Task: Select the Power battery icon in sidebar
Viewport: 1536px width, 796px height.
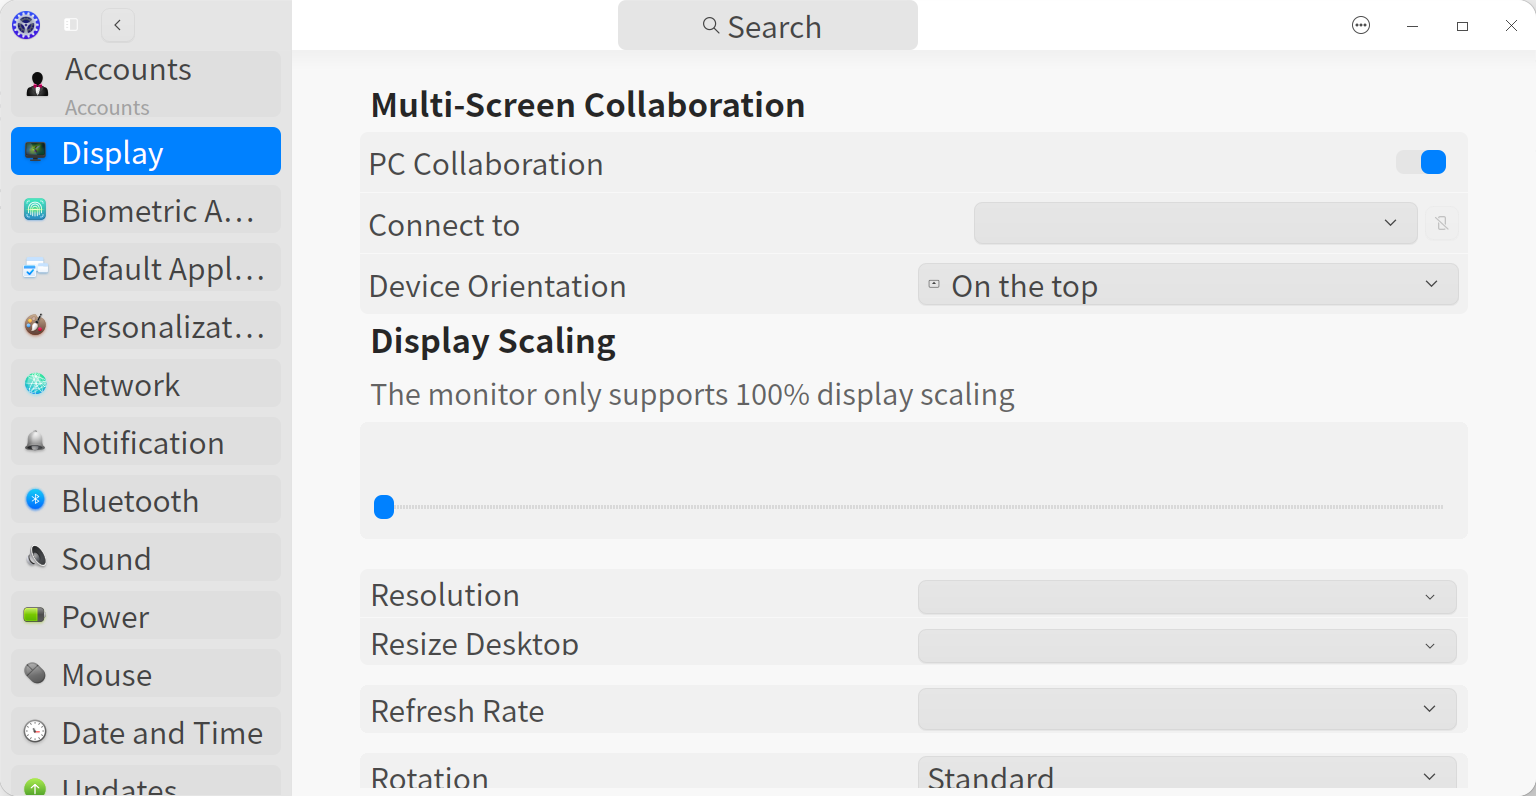Action: pyautogui.click(x=35, y=615)
